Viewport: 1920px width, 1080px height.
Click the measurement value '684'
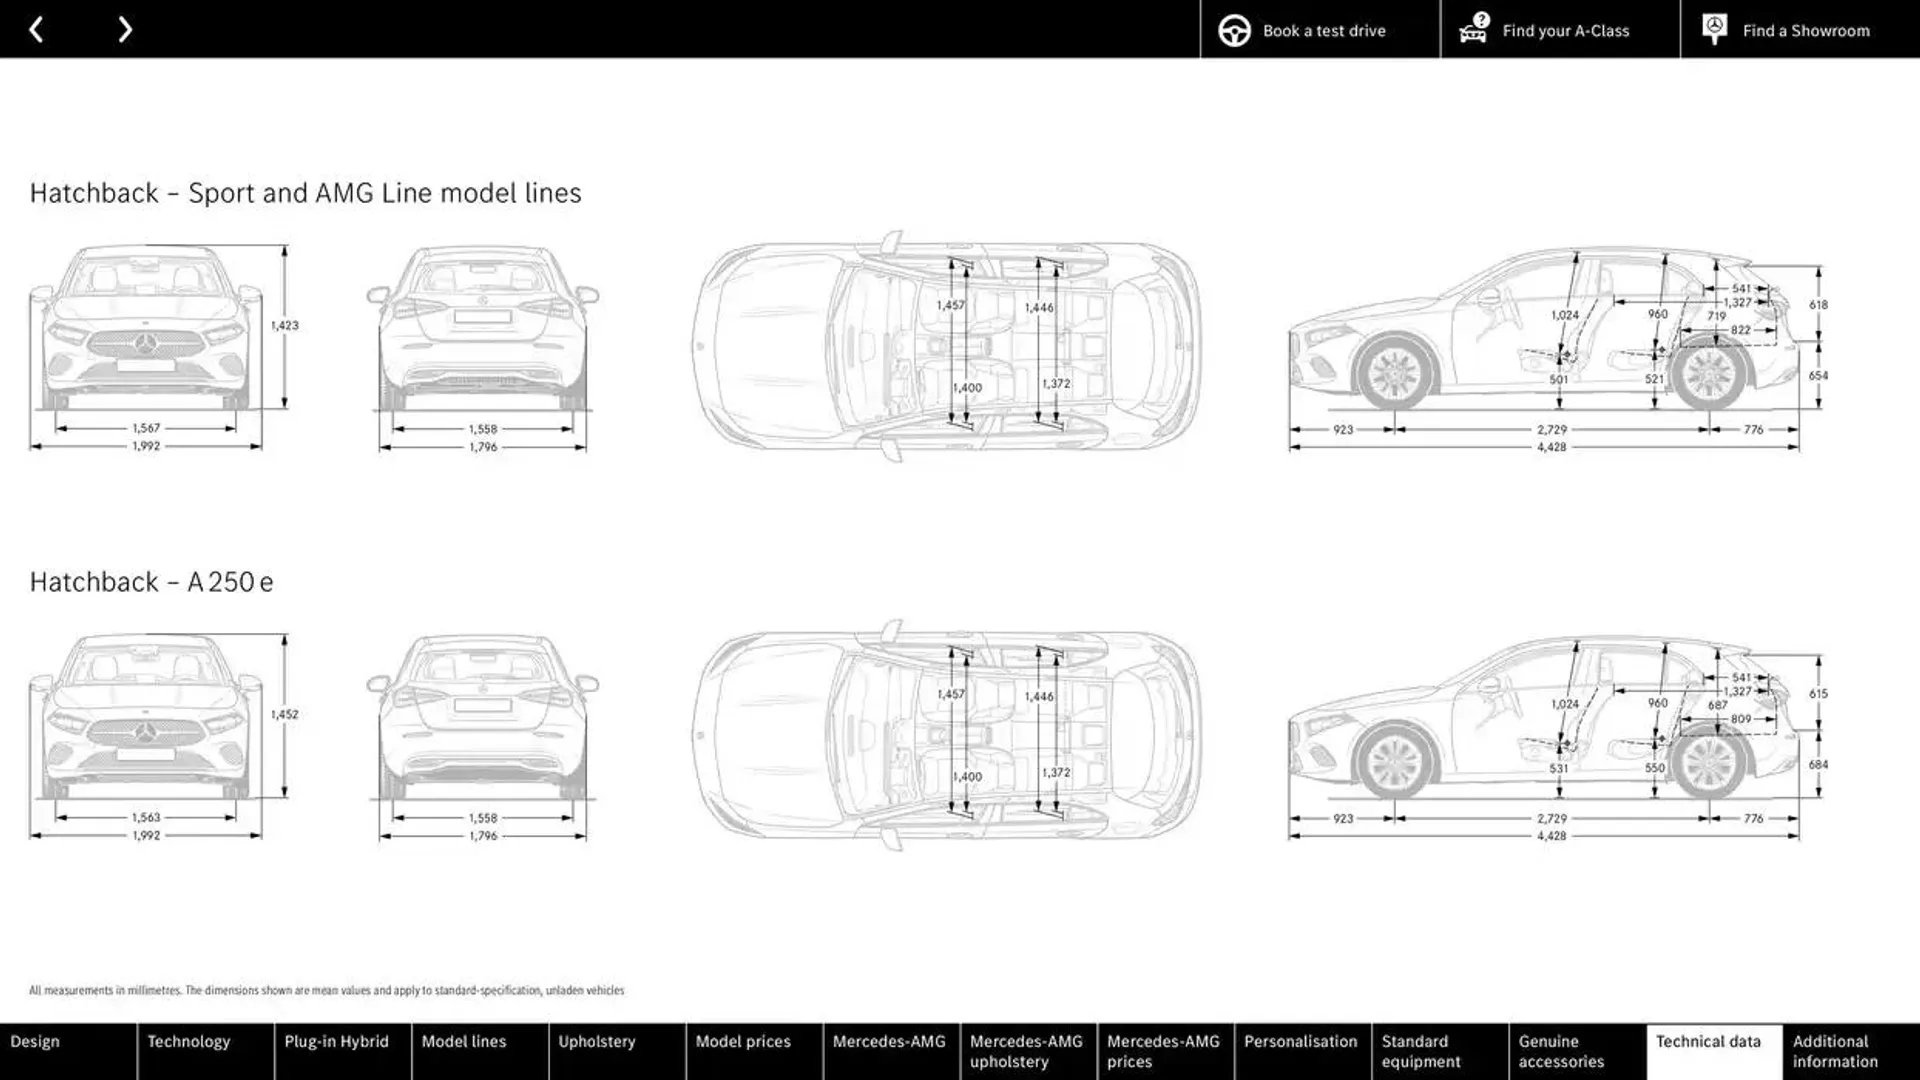(1818, 765)
